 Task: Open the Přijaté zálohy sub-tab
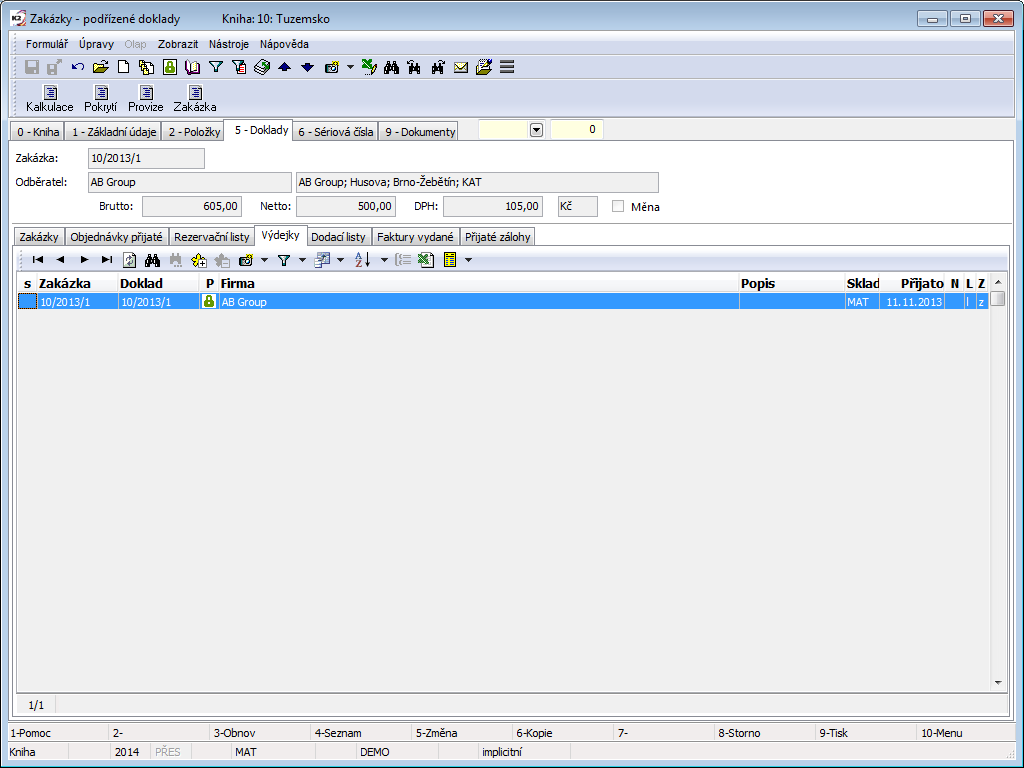coord(498,237)
